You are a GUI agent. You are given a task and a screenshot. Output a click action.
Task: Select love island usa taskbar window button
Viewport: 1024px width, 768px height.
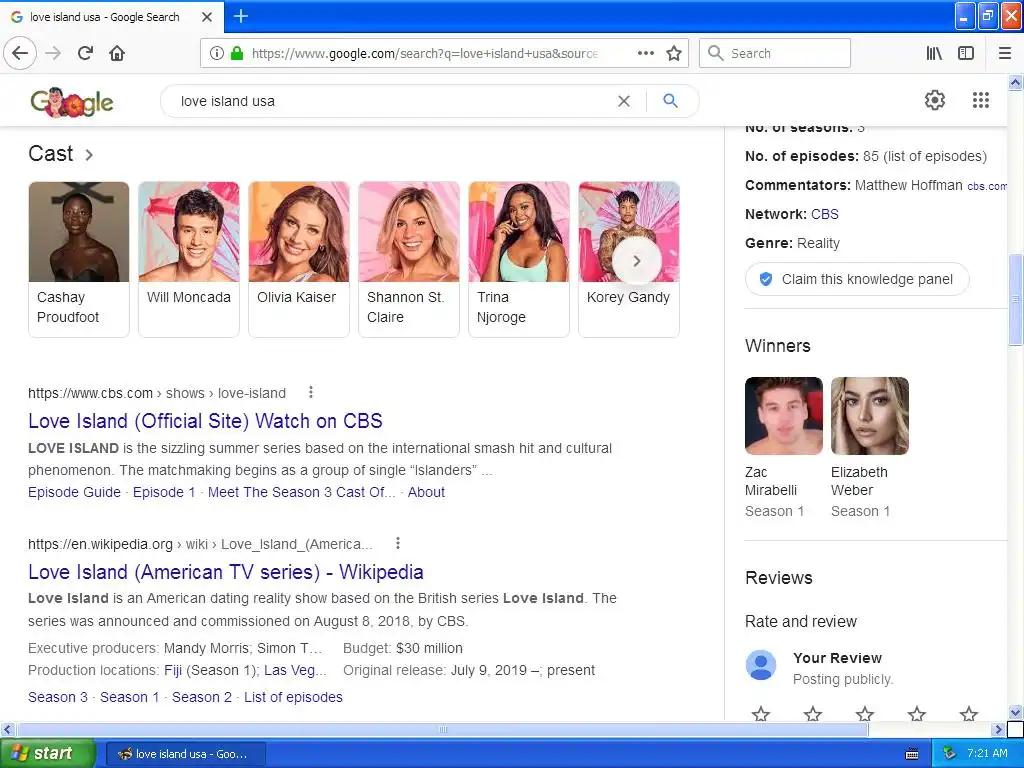click(185, 754)
